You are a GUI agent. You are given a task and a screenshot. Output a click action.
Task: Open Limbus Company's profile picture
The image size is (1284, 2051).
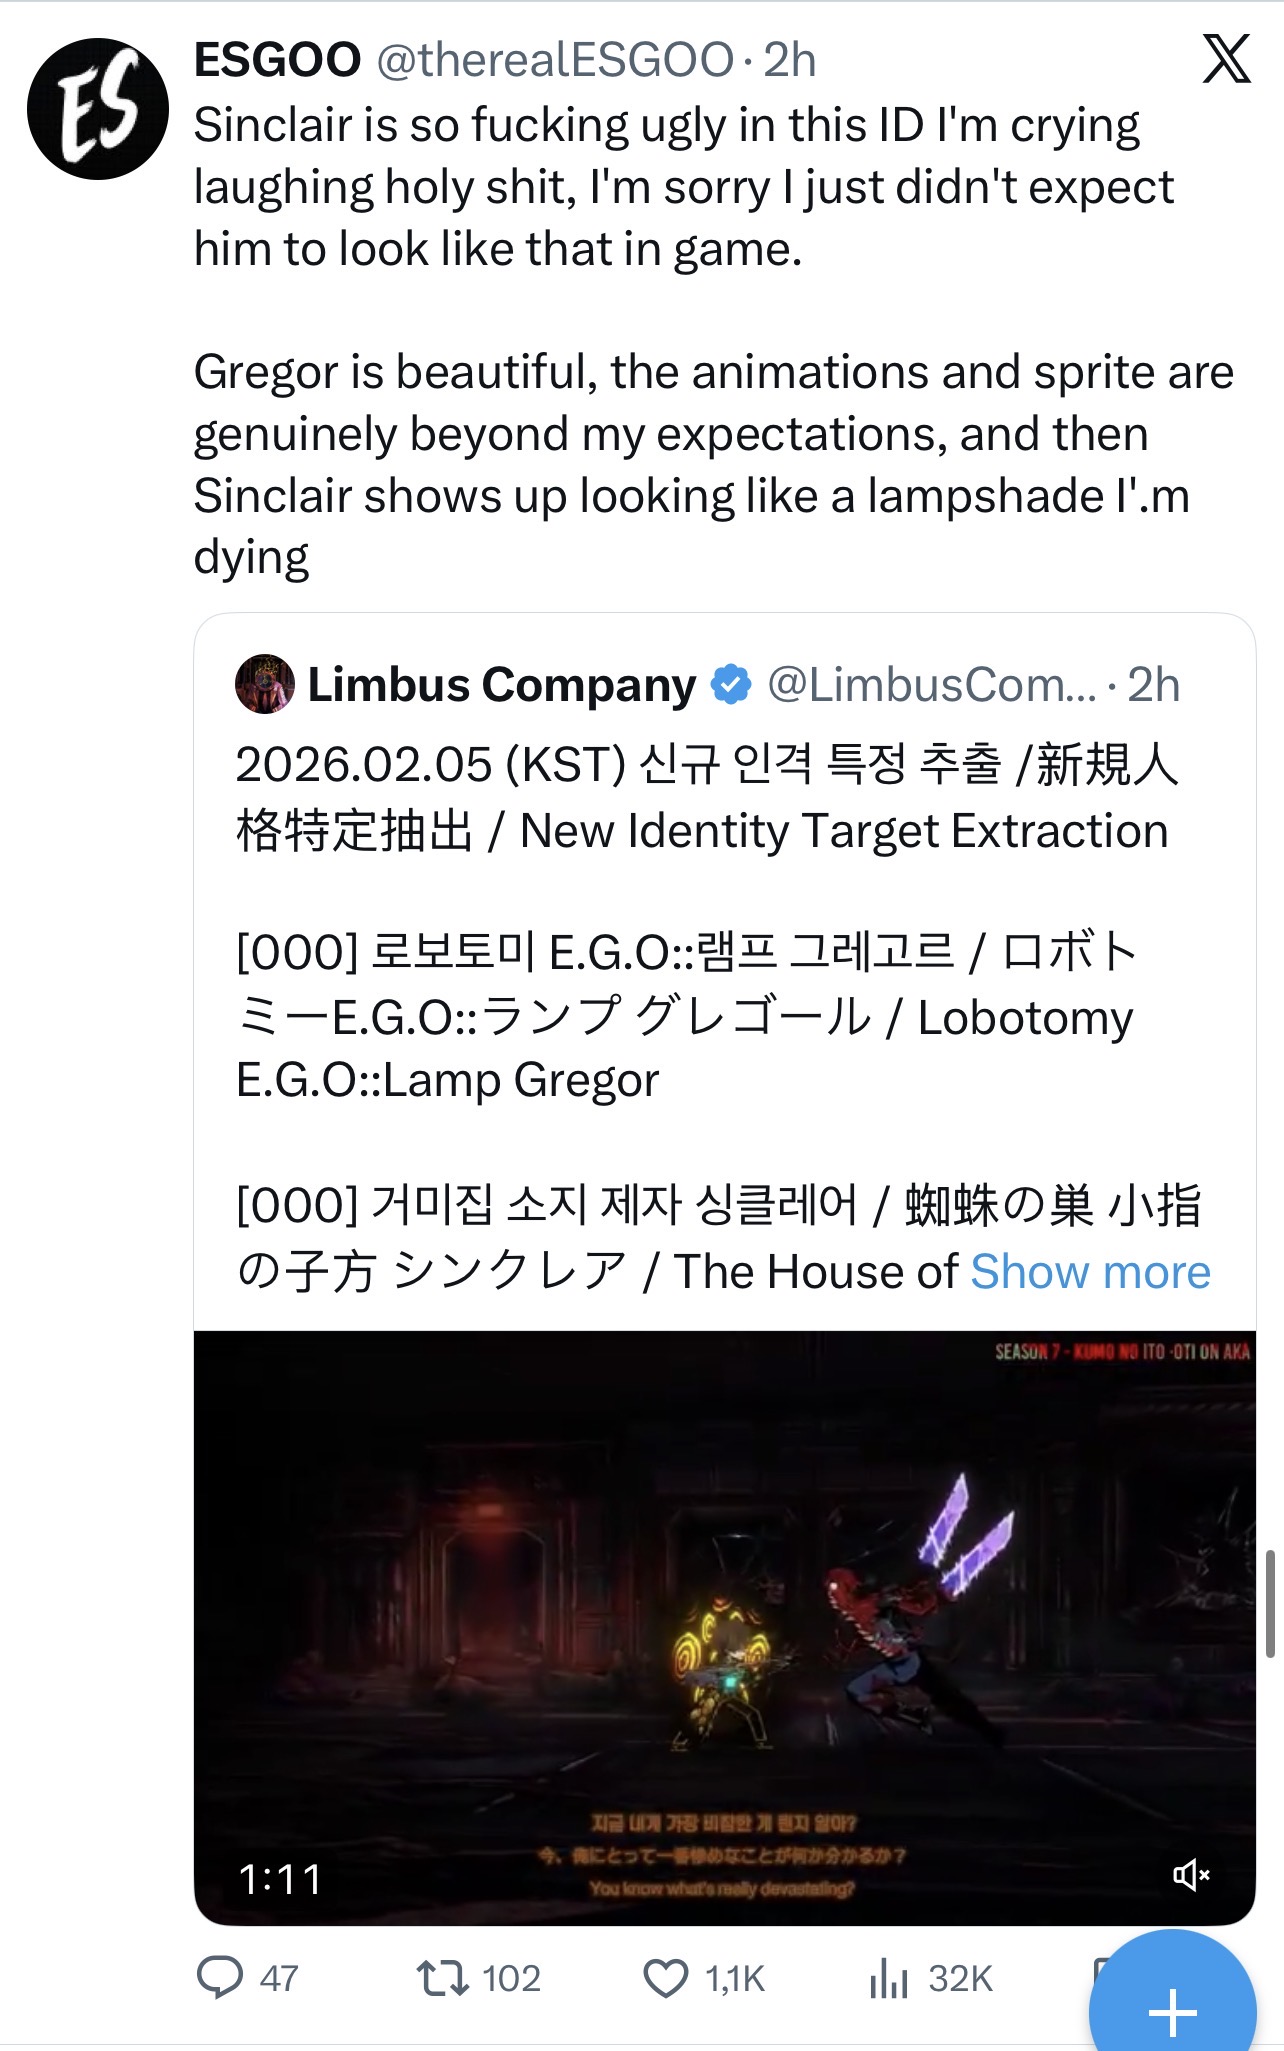(x=264, y=684)
